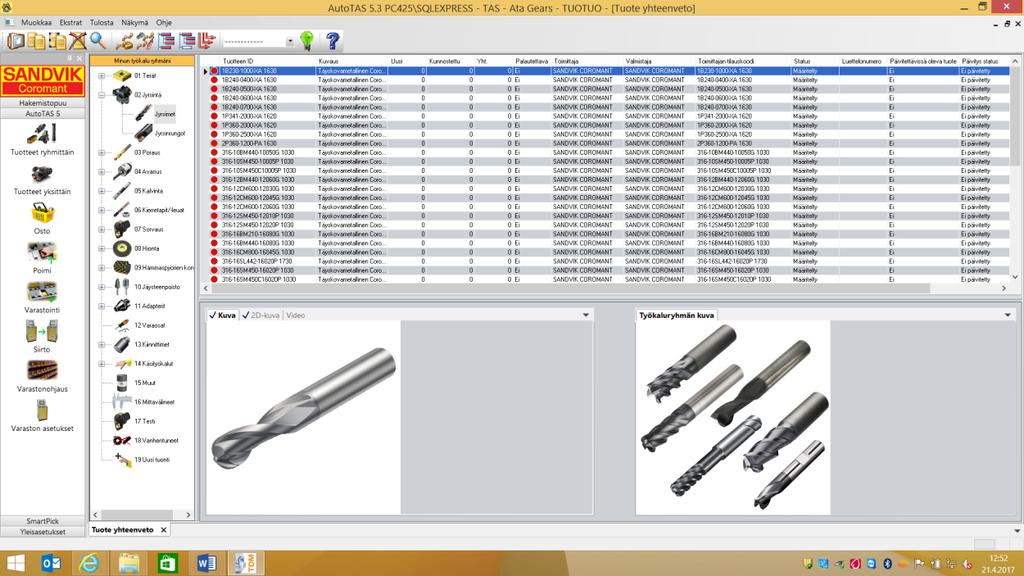The width and height of the screenshot is (1024, 576).
Task: Switch to the Video tab
Action: coord(295,315)
